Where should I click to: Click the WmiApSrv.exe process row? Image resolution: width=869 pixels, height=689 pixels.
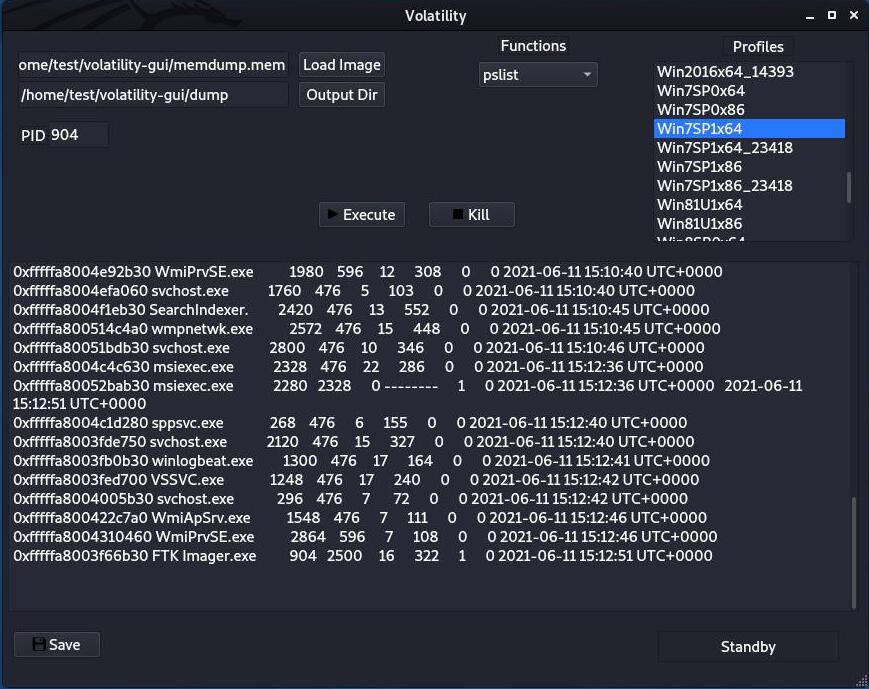tap(360, 518)
